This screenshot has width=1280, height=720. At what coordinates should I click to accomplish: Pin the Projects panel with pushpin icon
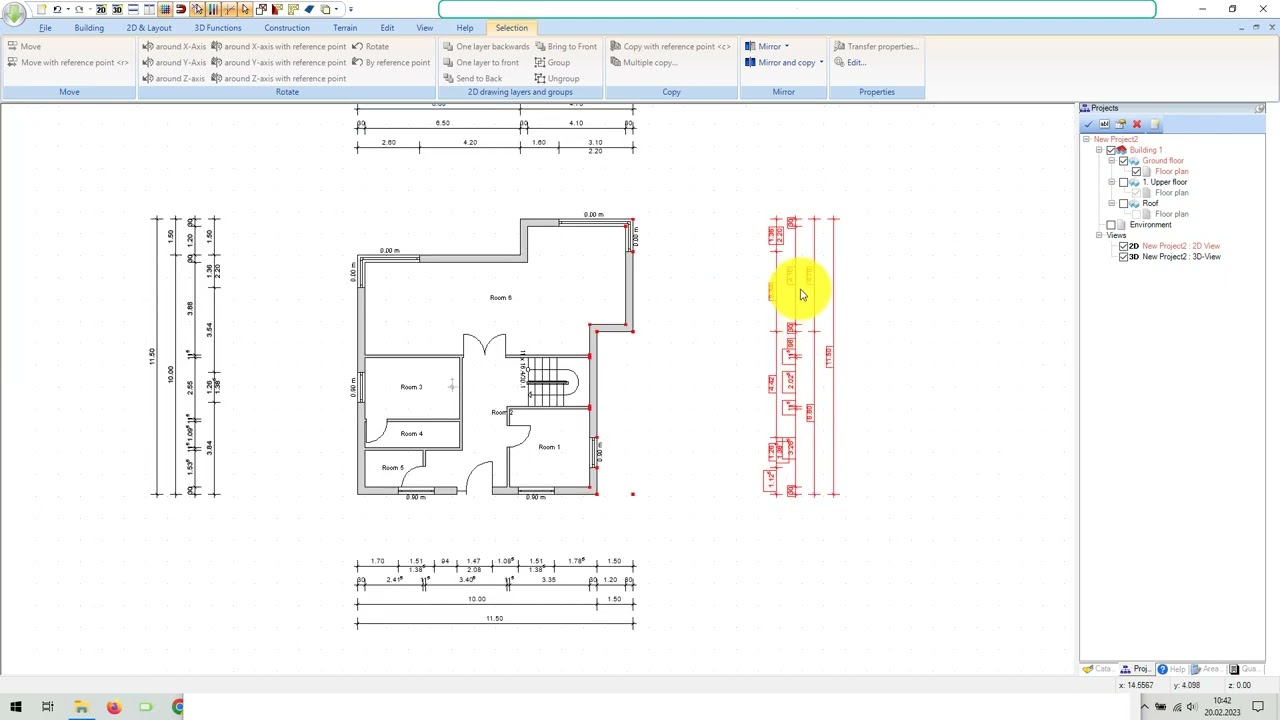click(1260, 108)
